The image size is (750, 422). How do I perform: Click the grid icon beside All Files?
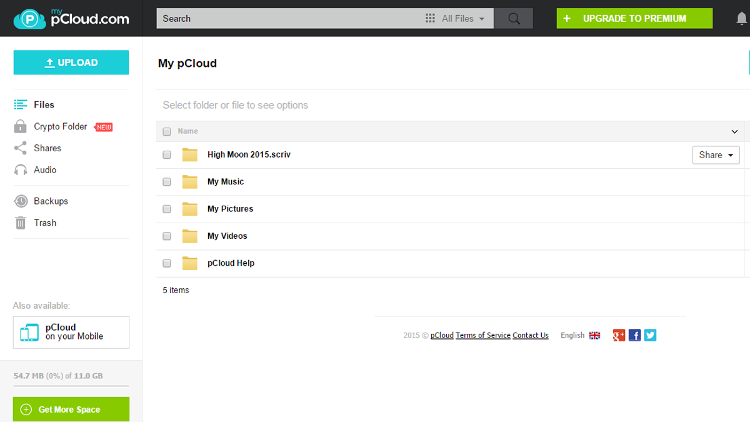coord(430,18)
